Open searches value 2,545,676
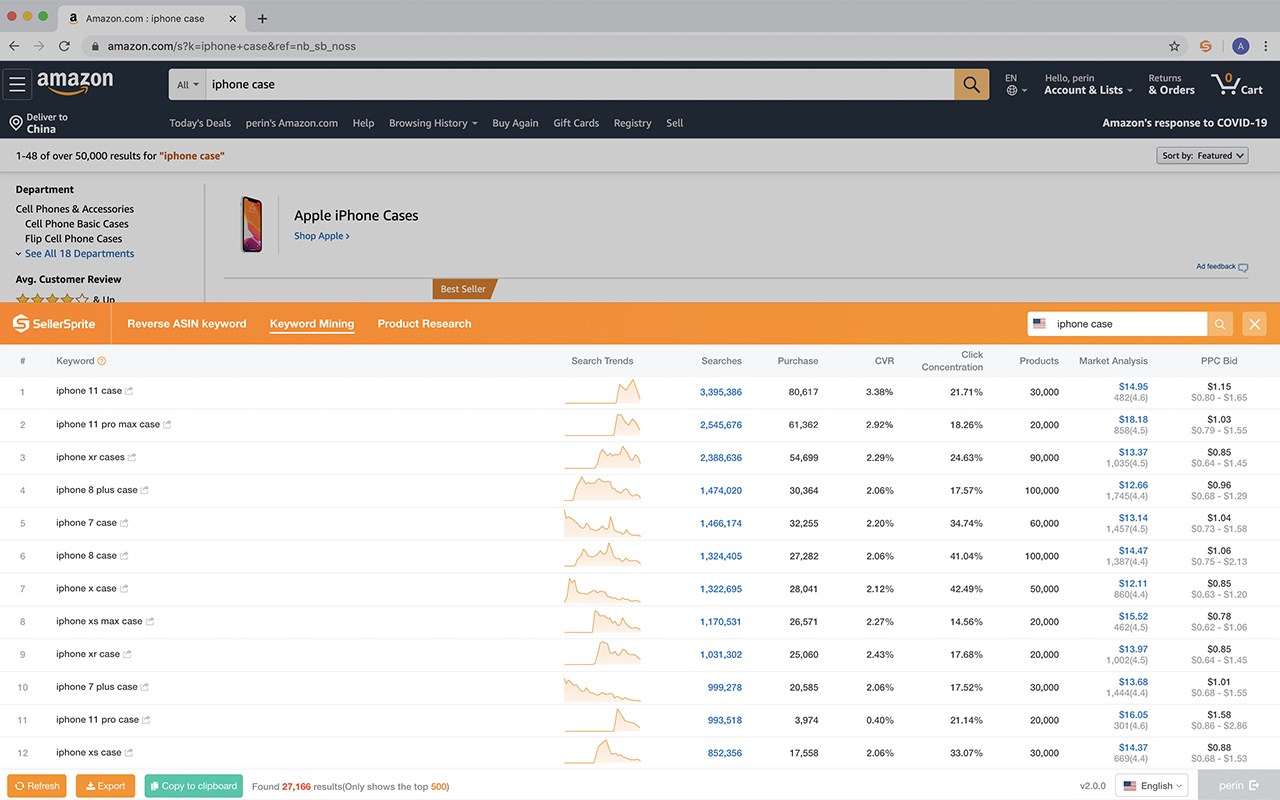This screenshot has width=1280, height=800. (x=721, y=425)
